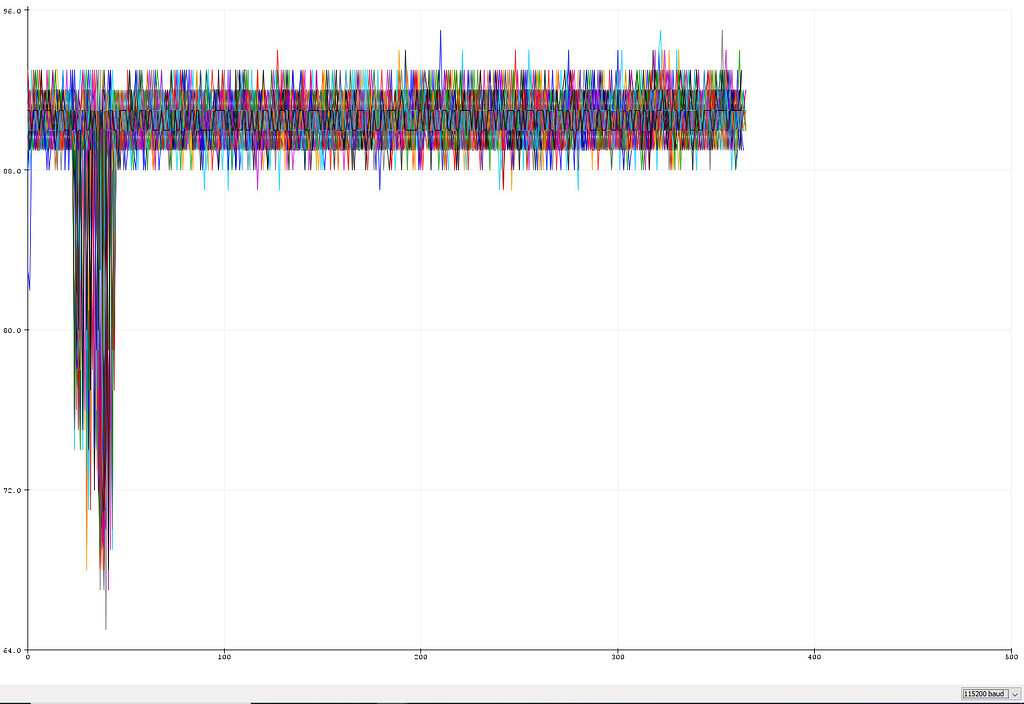The image size is (1024, 704).
Task: Click the 88.0 y-axis label
Action: 14,170
